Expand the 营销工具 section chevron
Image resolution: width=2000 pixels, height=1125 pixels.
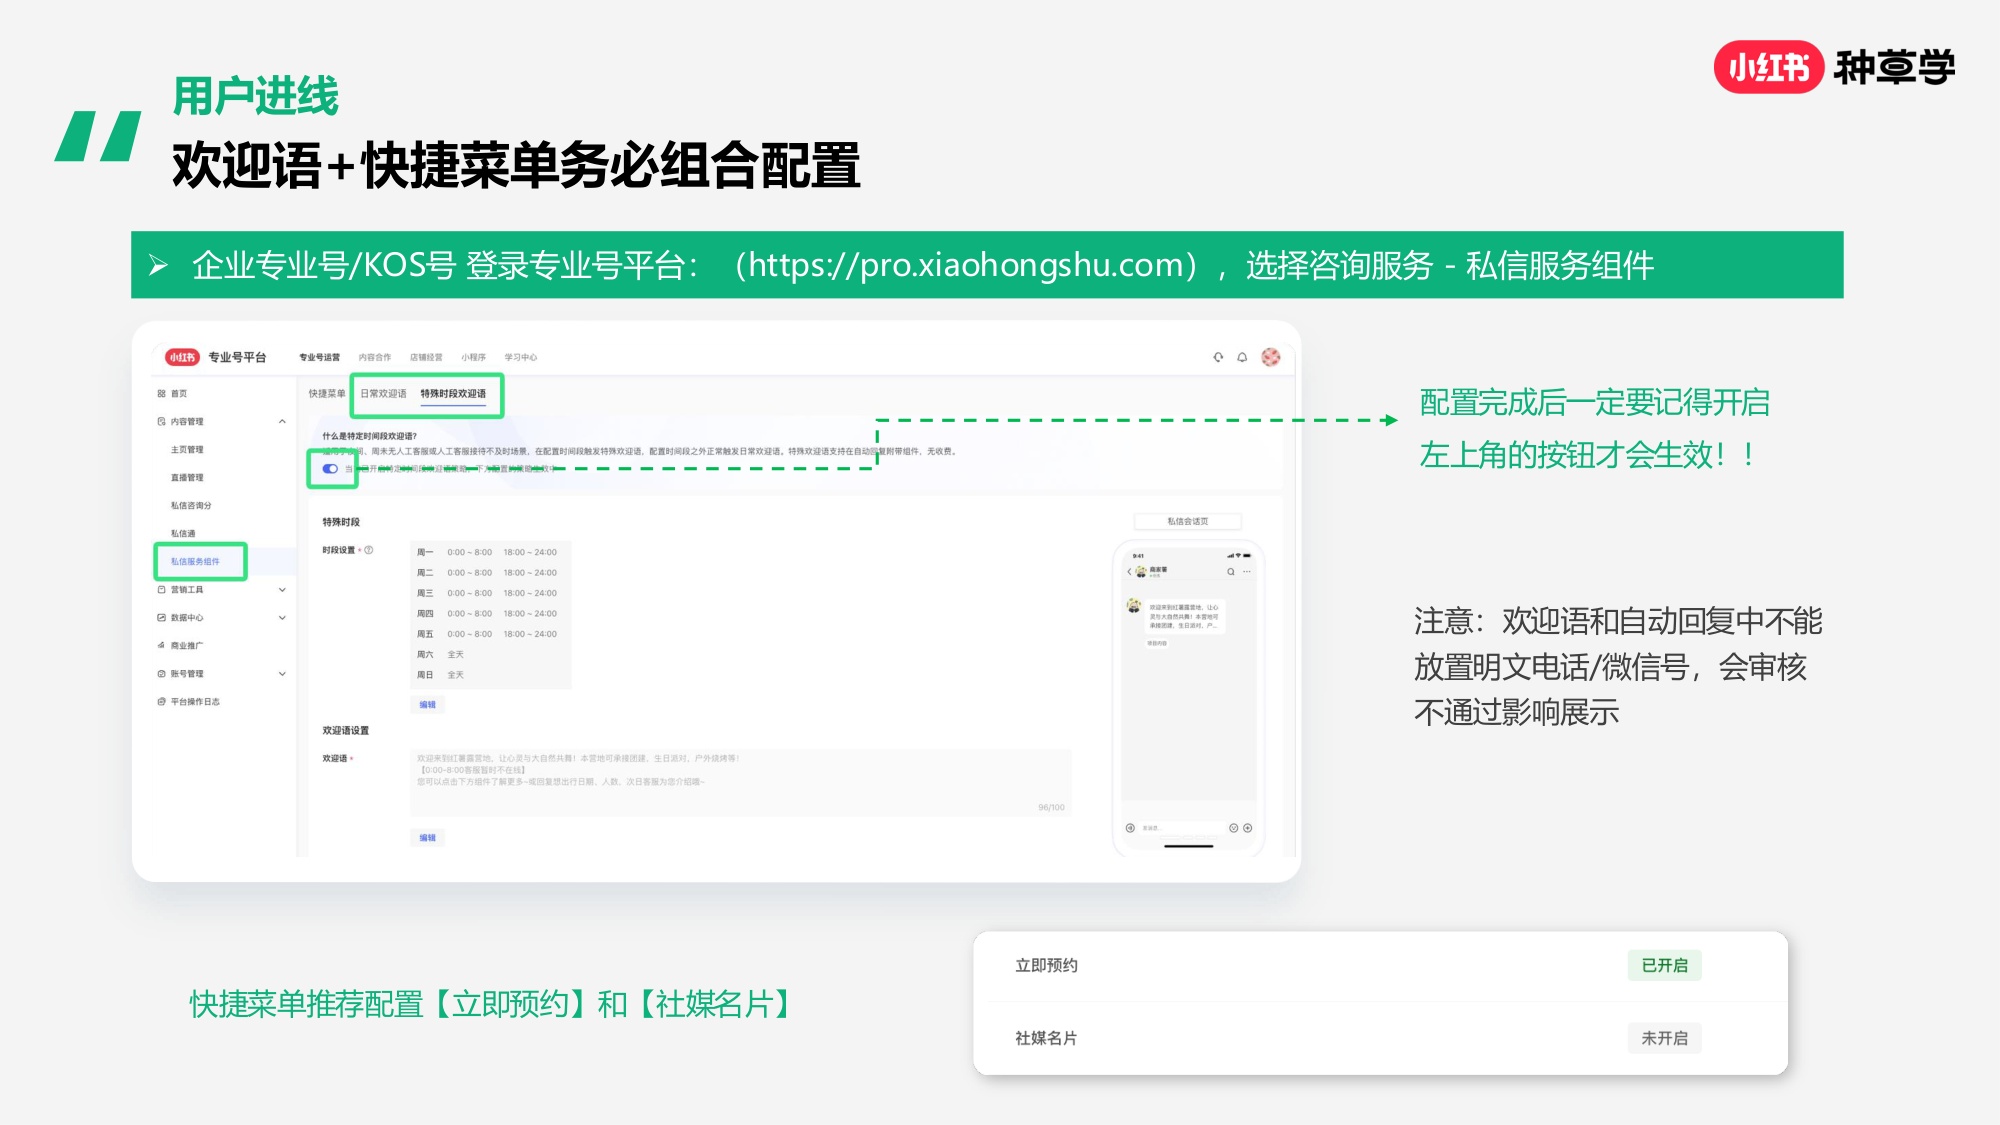click(282, 590)
